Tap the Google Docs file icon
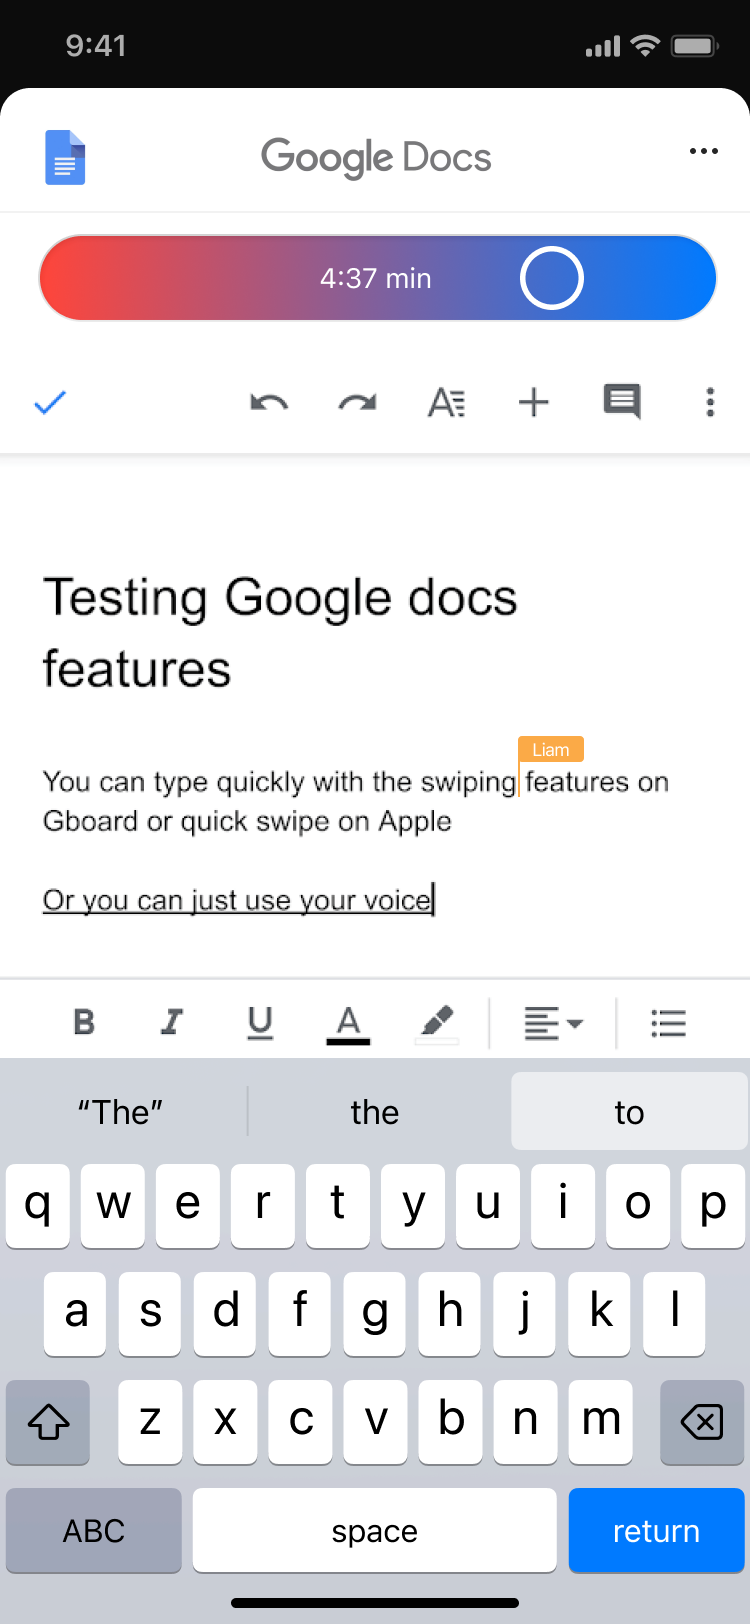The image size is (750, 1624). (x=65, y=158)
